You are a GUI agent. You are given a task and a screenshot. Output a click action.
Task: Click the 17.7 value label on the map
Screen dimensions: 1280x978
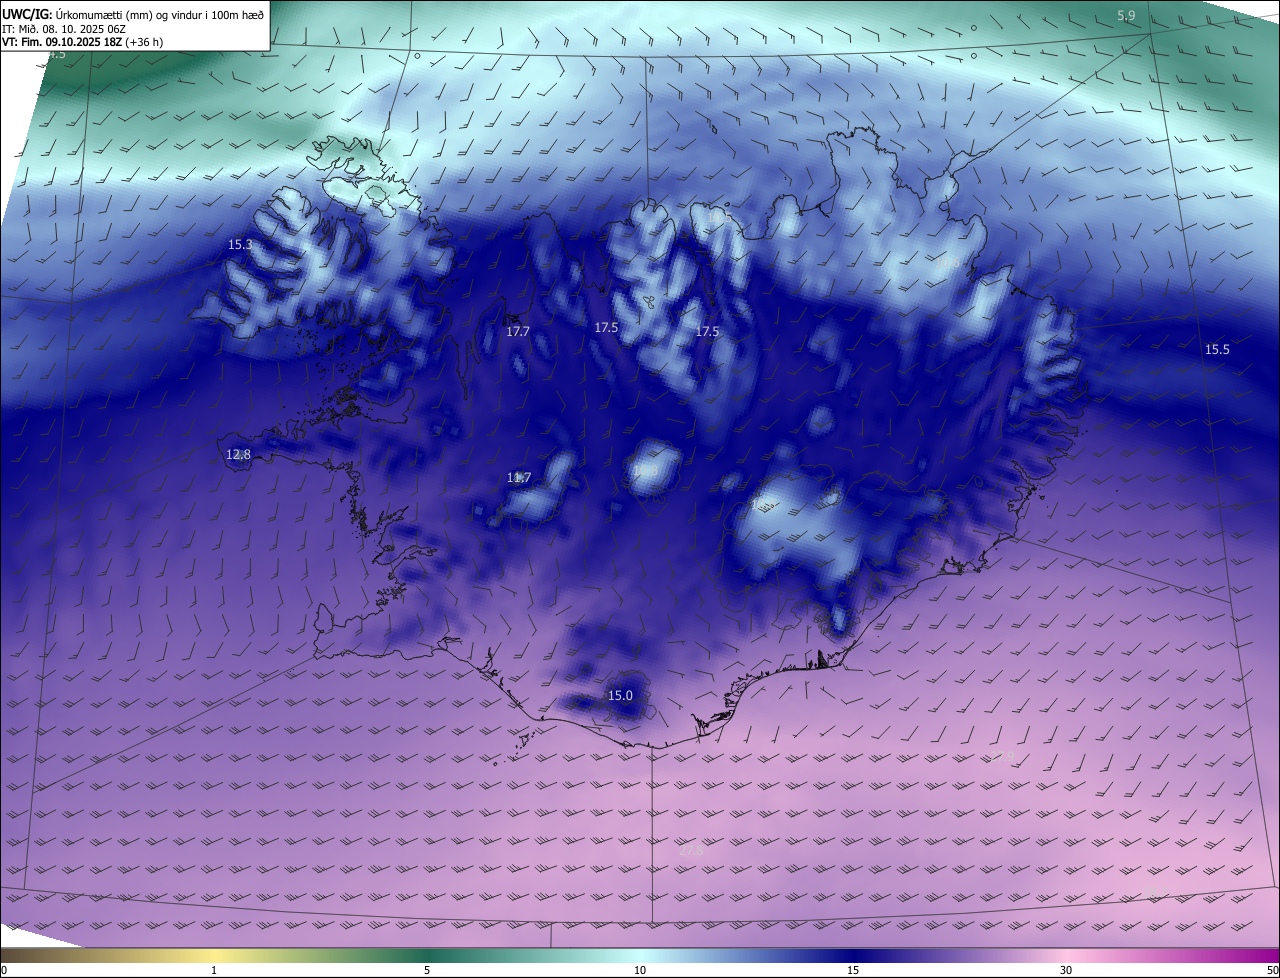tap(518, 331)
